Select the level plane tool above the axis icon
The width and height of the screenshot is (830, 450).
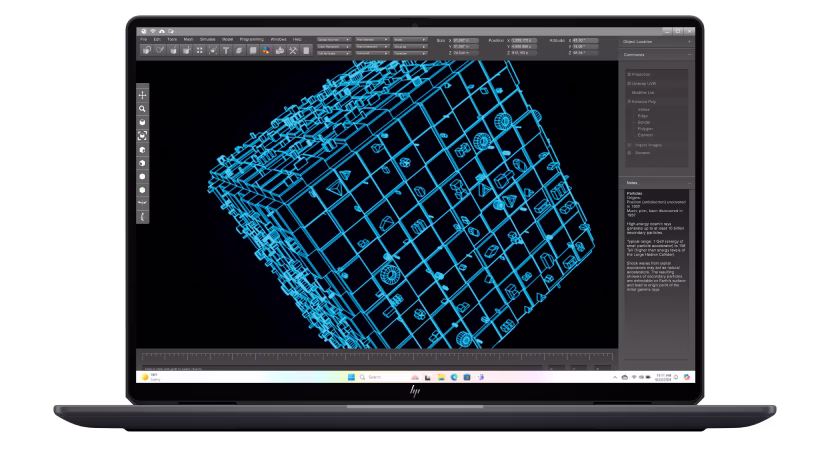click(x=142, y=203)
